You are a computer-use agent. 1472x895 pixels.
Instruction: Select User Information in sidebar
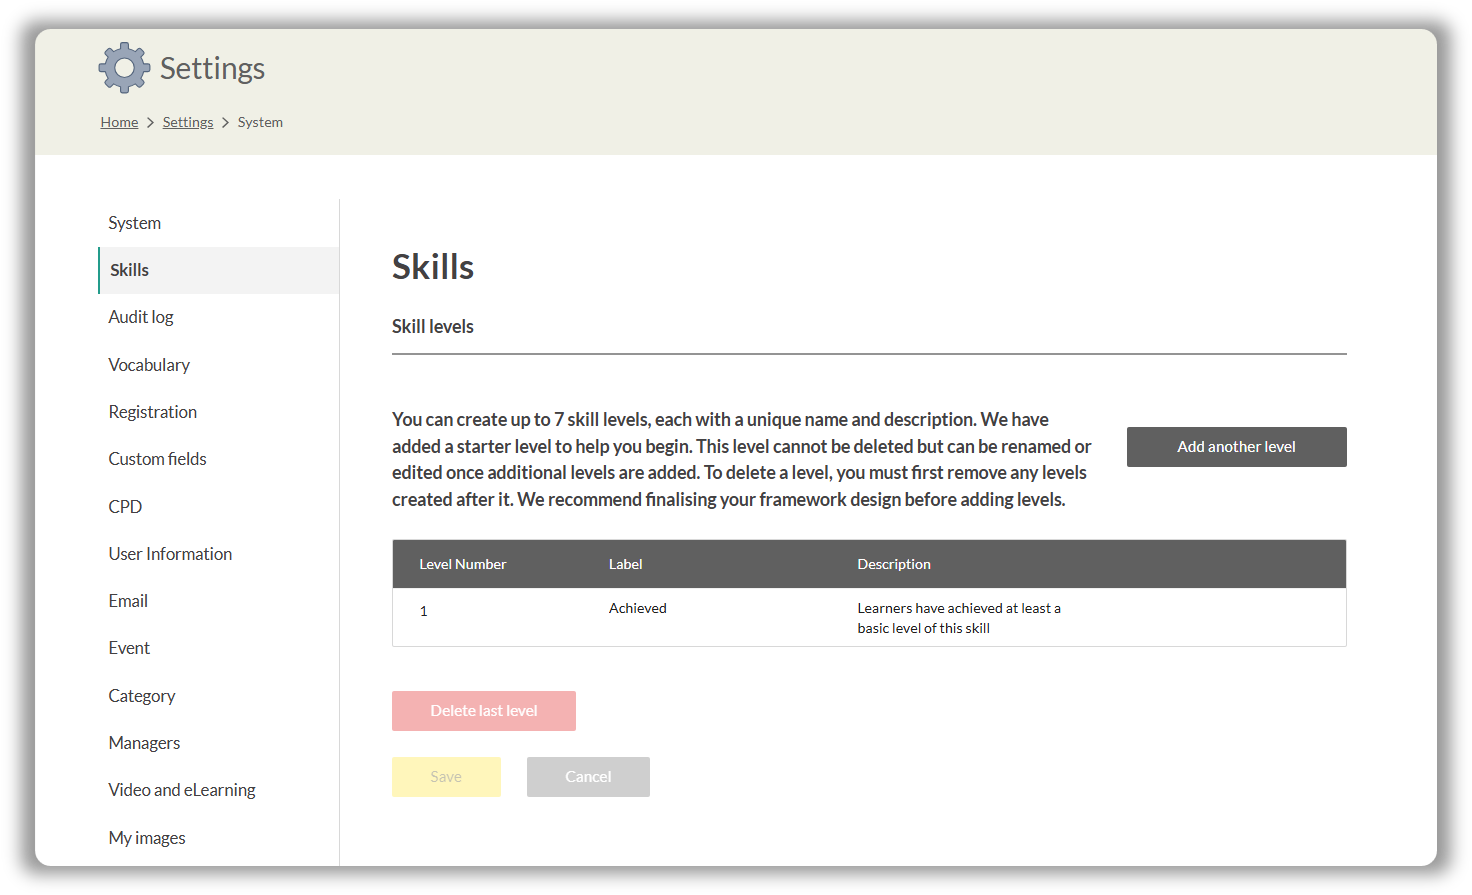point(170,554)
